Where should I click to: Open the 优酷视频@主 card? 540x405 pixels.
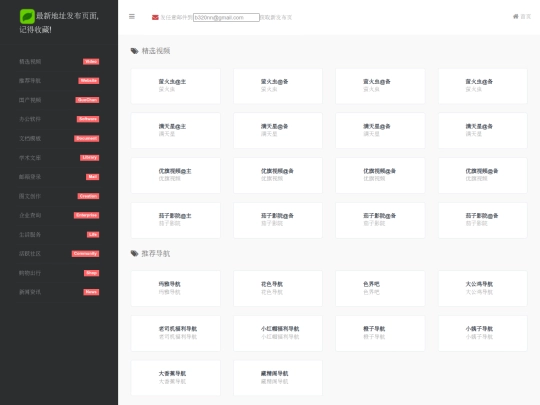point(176,175)
